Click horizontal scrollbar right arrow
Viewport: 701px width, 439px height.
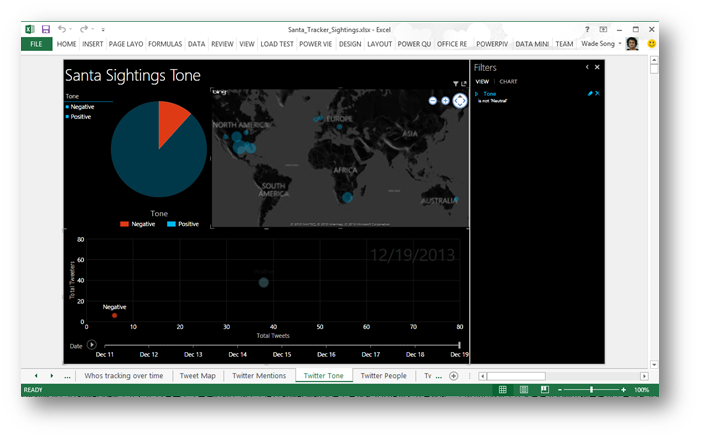(644, 376)
